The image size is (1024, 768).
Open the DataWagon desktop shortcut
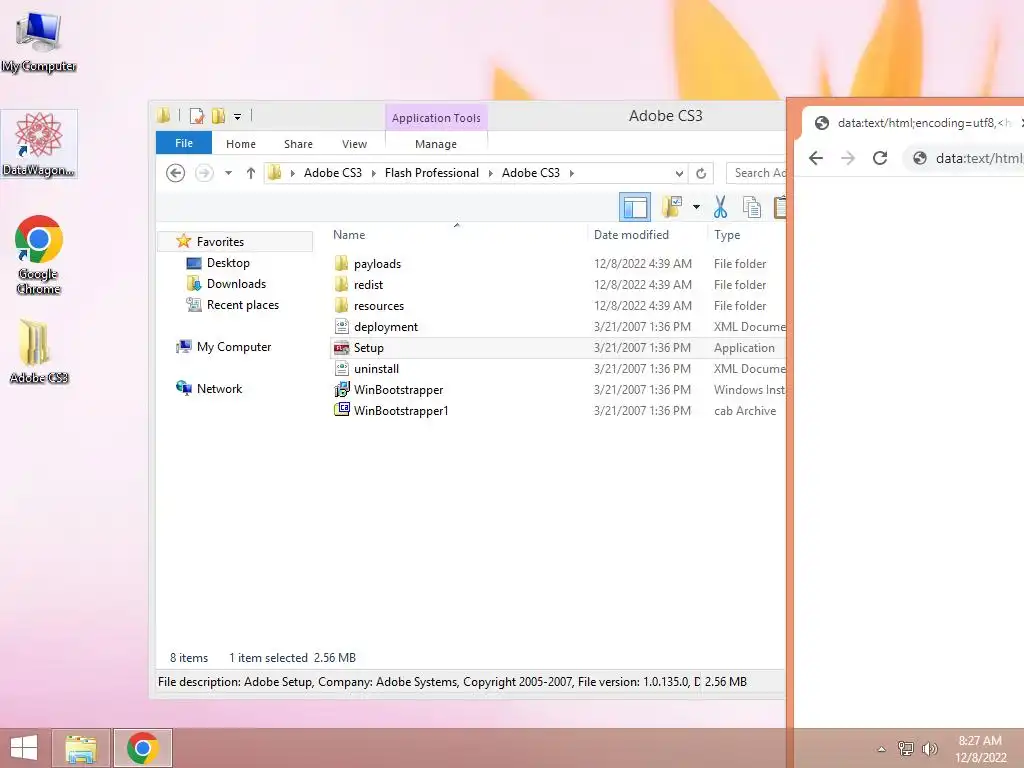pyautogui.click(x=39, y=144)
